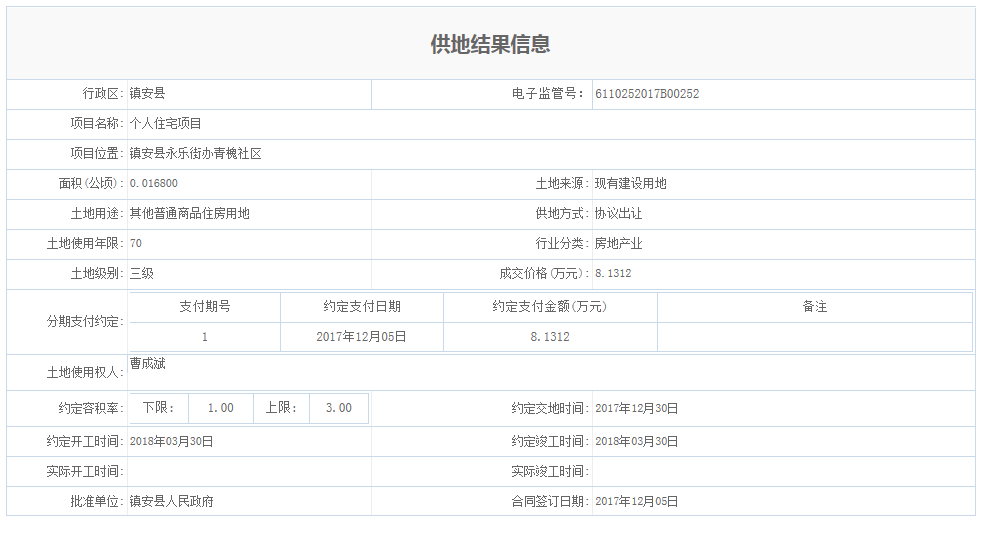Click the 电子监管号 label
This screenshot has width=981, height=553.
(548, 94)
